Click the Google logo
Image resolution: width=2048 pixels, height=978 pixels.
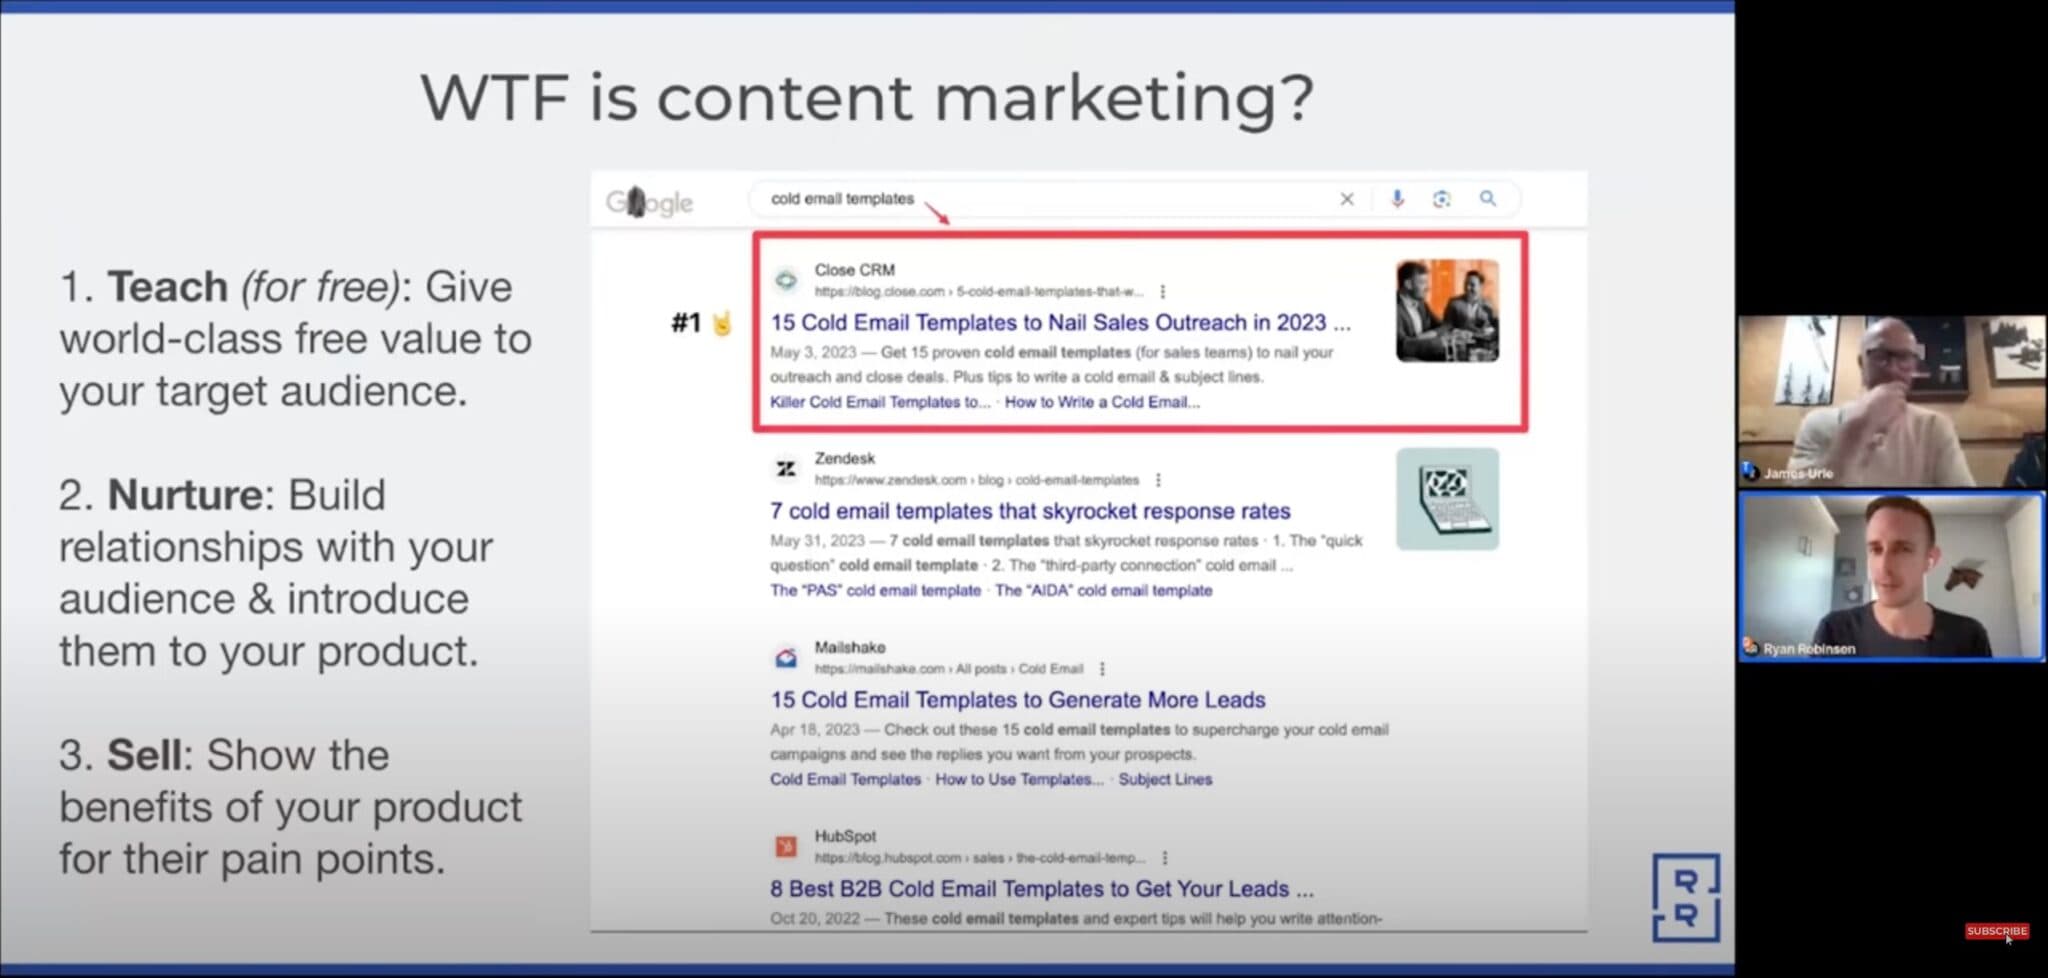(649, 200)
